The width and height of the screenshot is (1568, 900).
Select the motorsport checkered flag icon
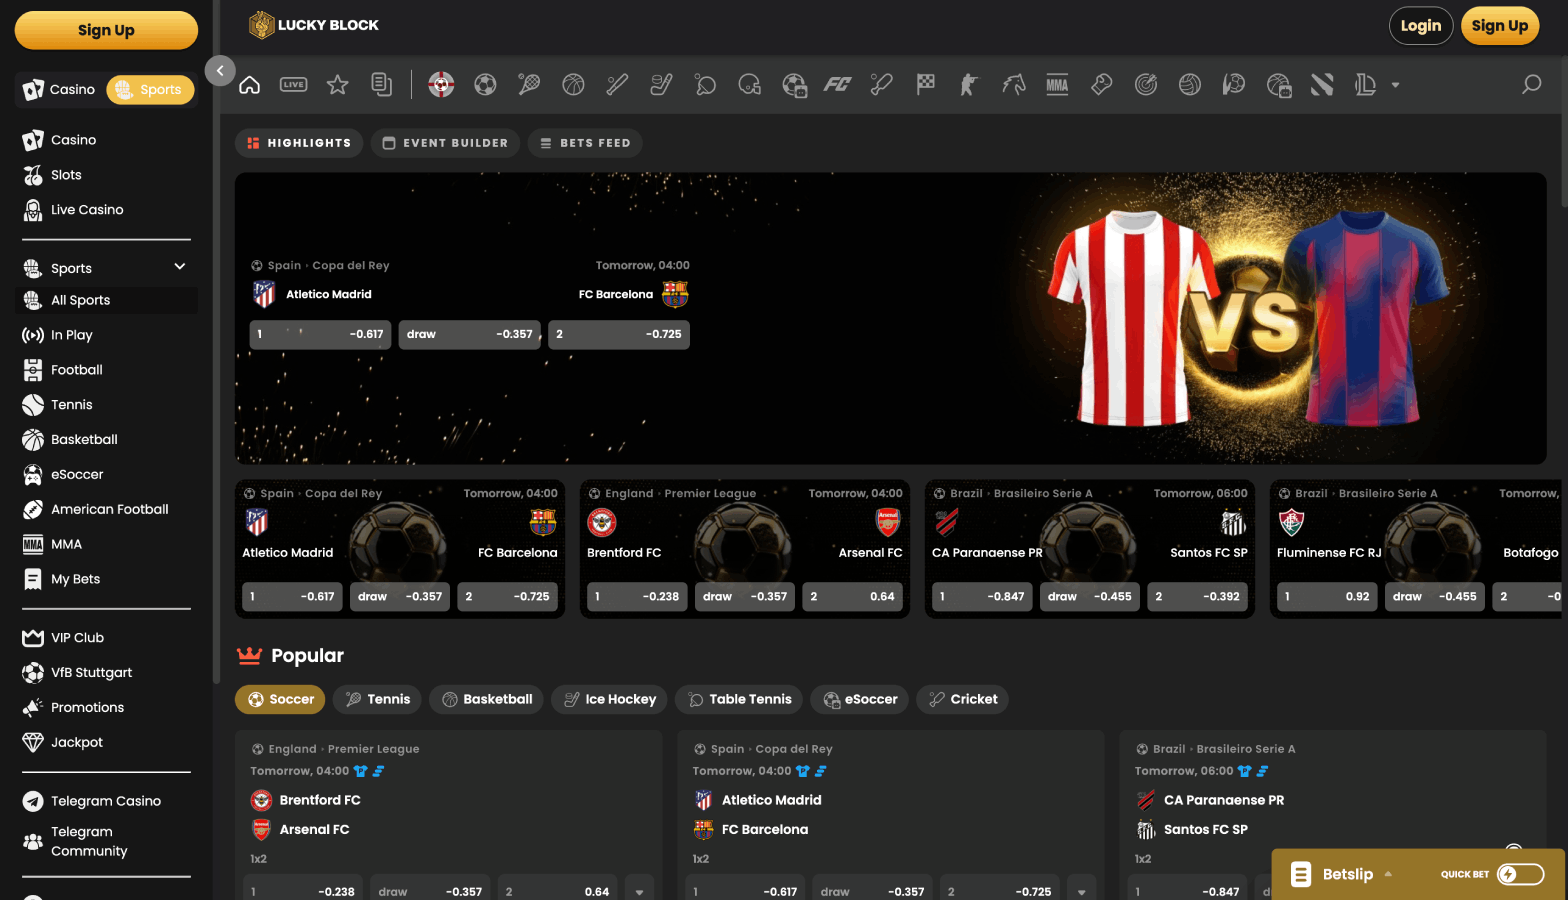(926, 85)
